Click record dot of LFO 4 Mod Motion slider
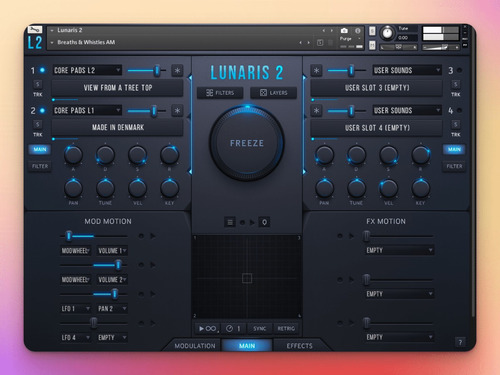500x375 pixels. [x=141, y=323]
